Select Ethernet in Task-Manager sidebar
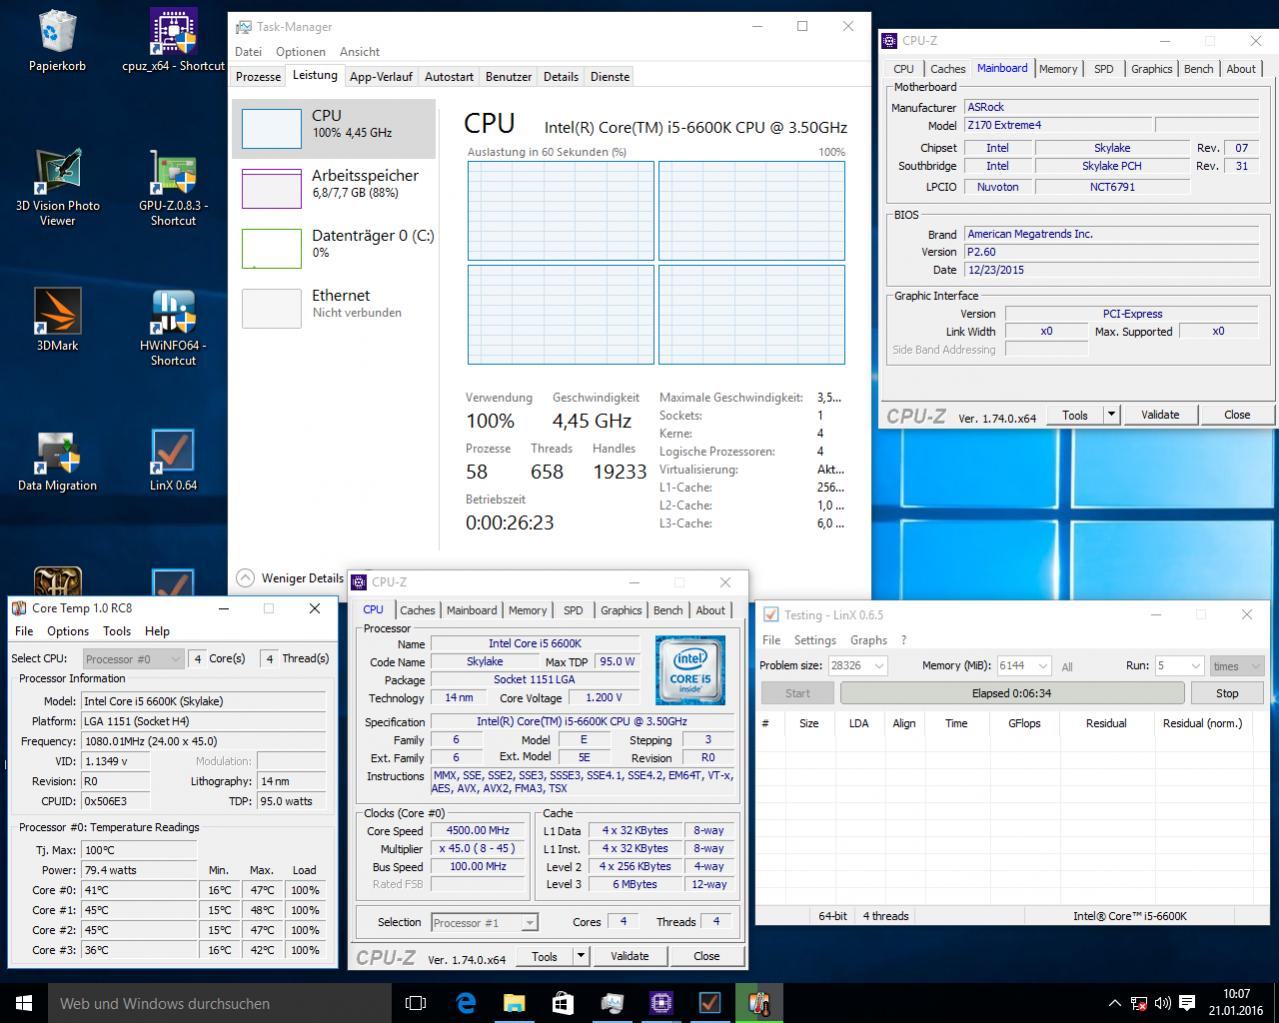The height and width of the screenshot is (1023, 1279). click(x=334, y=308)
